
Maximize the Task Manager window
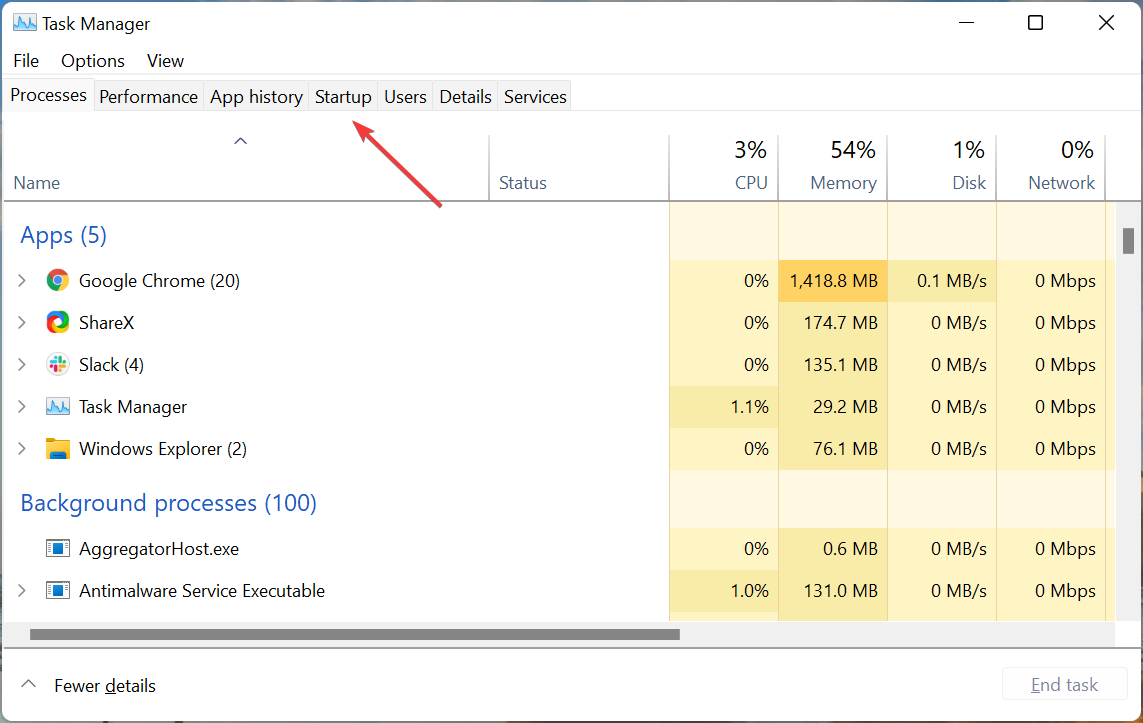coord(1035,23)
